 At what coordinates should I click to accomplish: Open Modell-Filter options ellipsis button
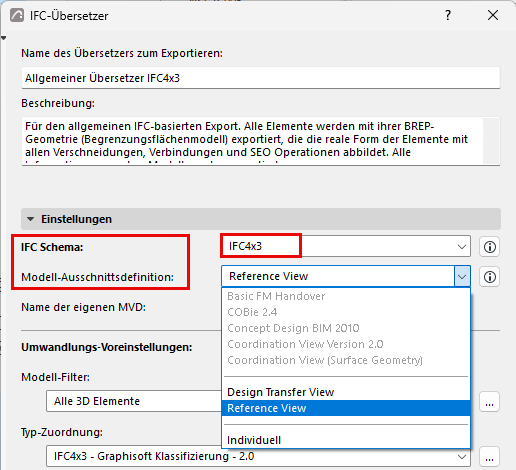pyautogui.click(x=489, y=402)
